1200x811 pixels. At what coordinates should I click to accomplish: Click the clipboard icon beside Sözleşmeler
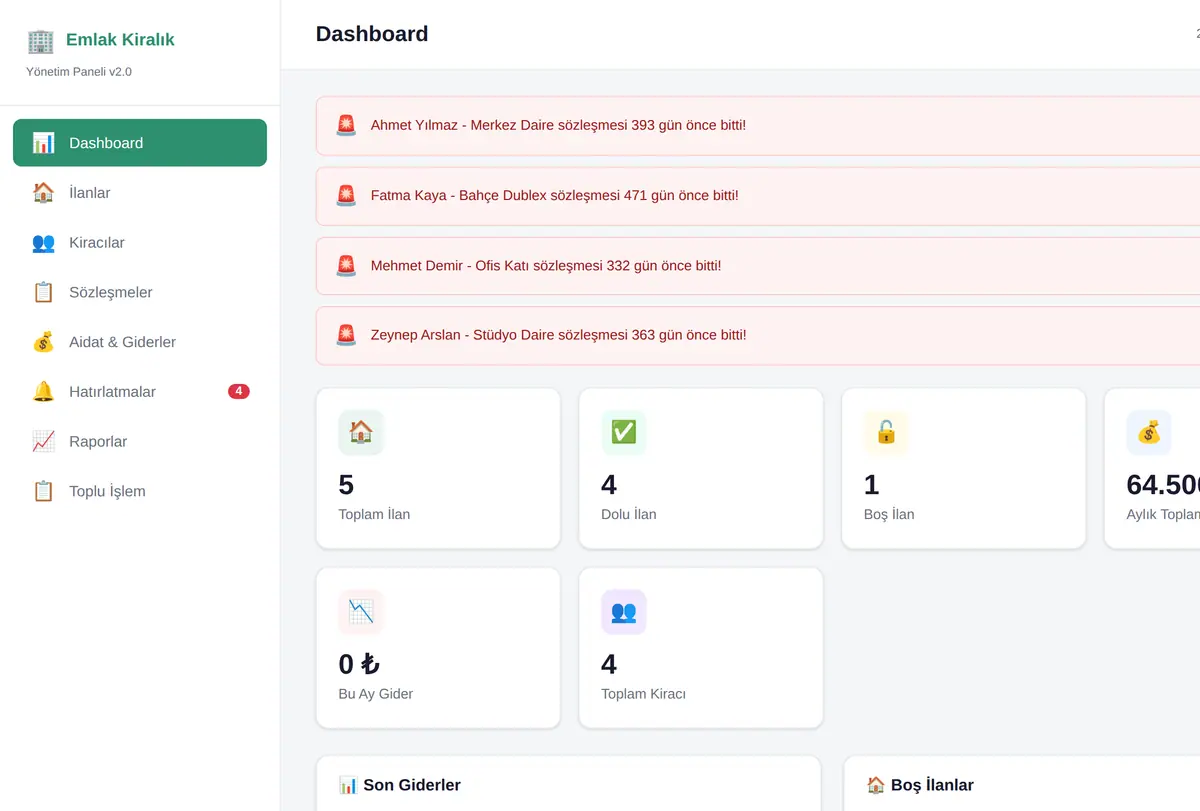click(43, 292)
